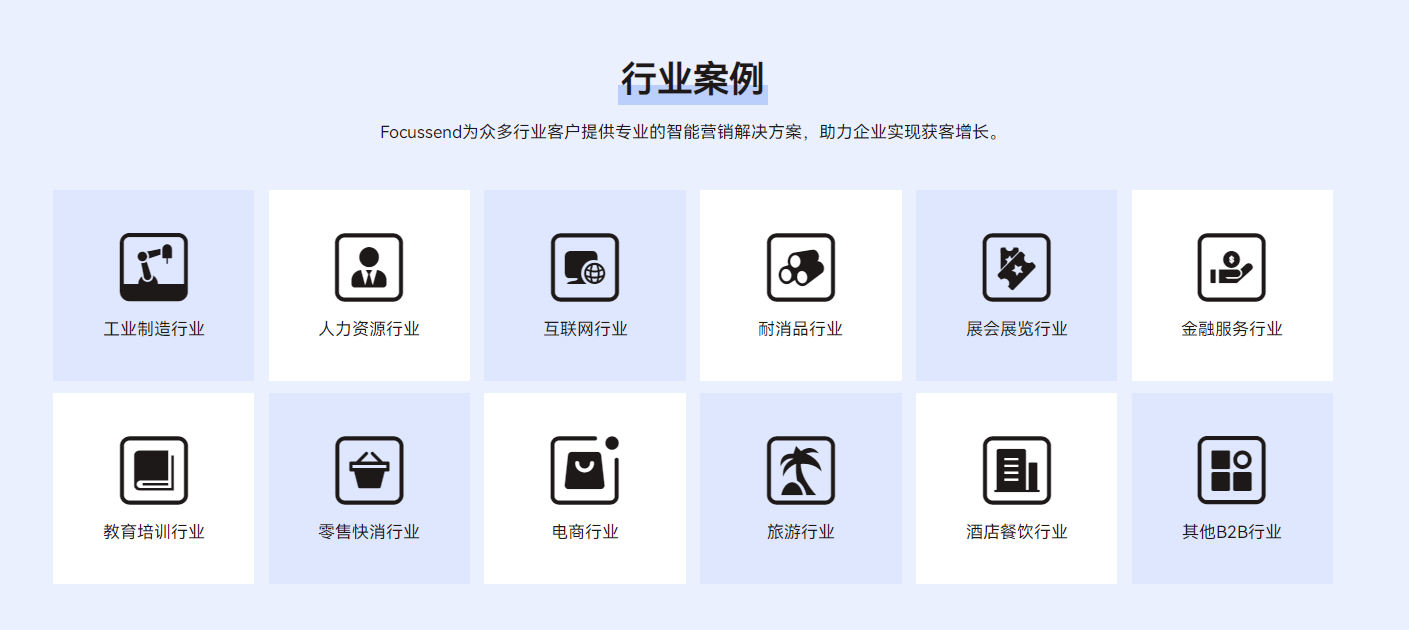
Task: Open the 工业制造行业 label link
Action: point(154,329)
